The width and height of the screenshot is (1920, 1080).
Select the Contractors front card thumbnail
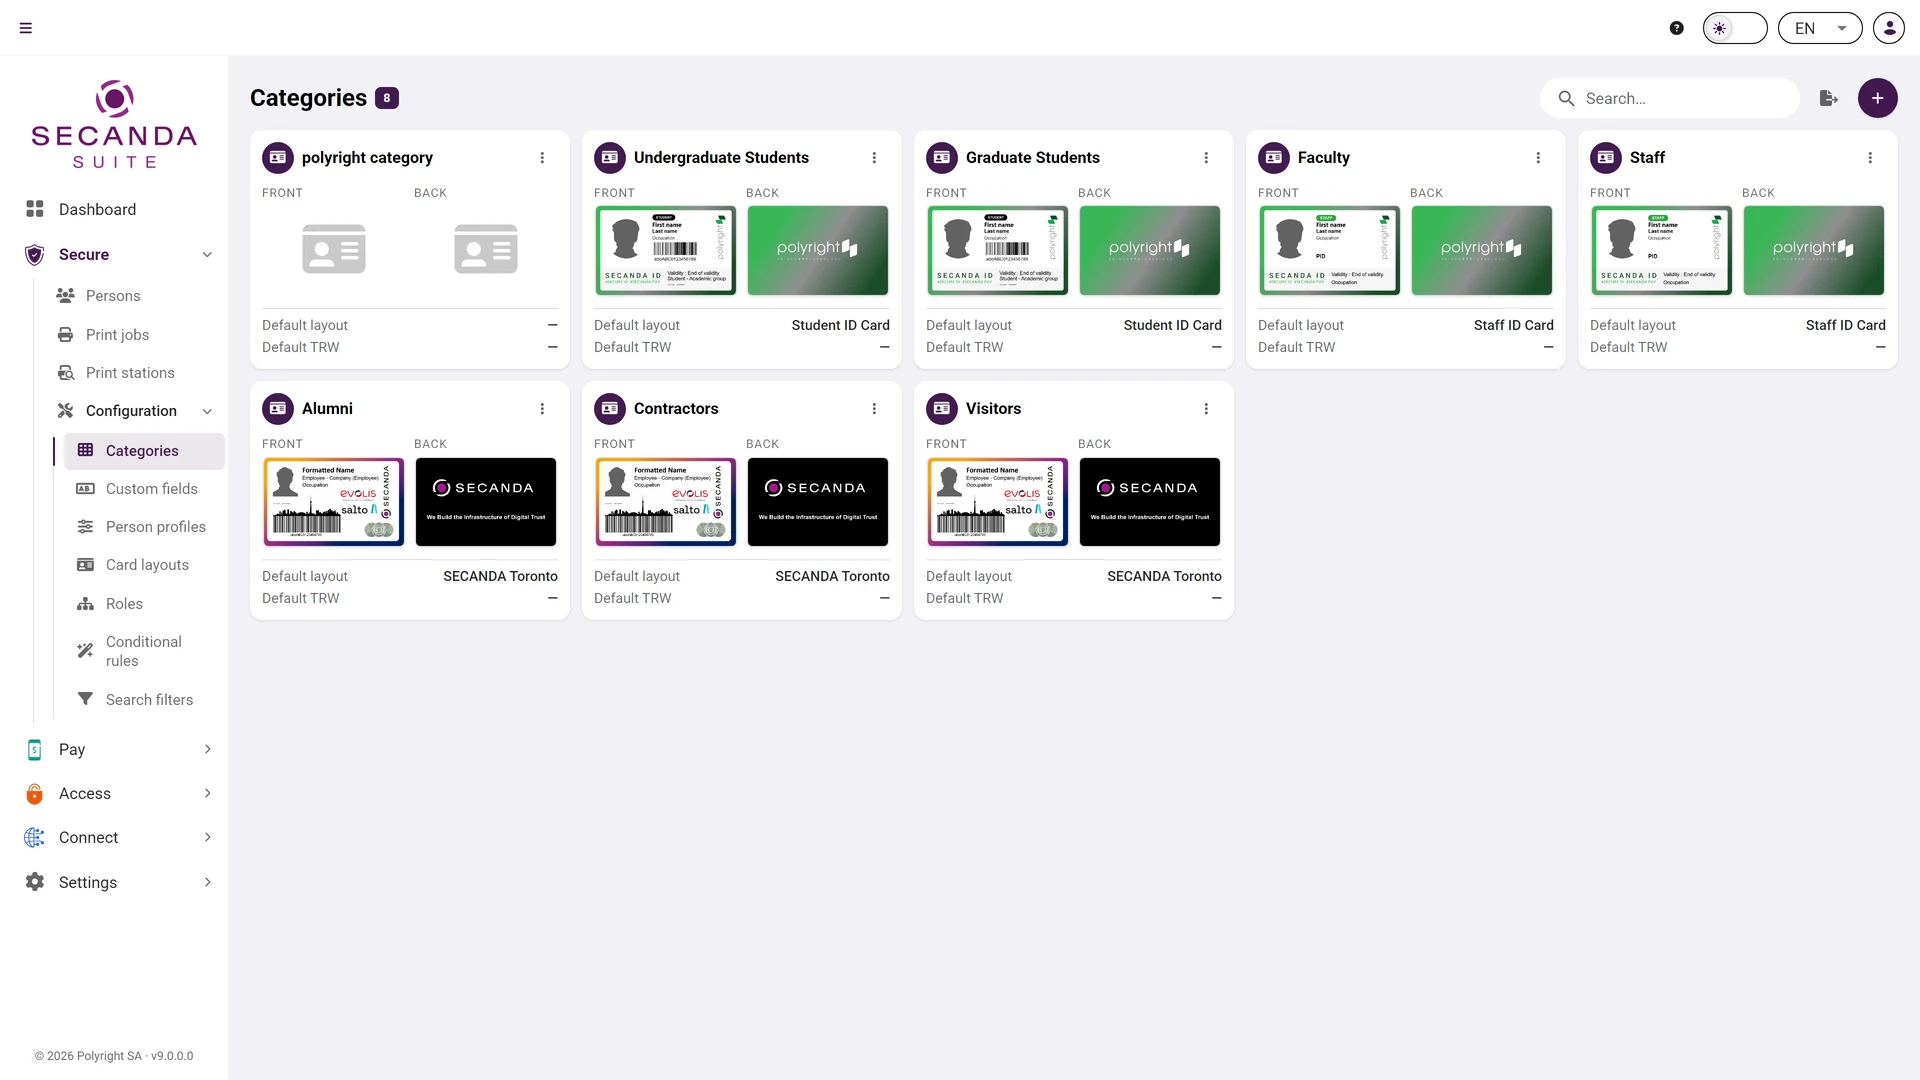click(666, 502)
